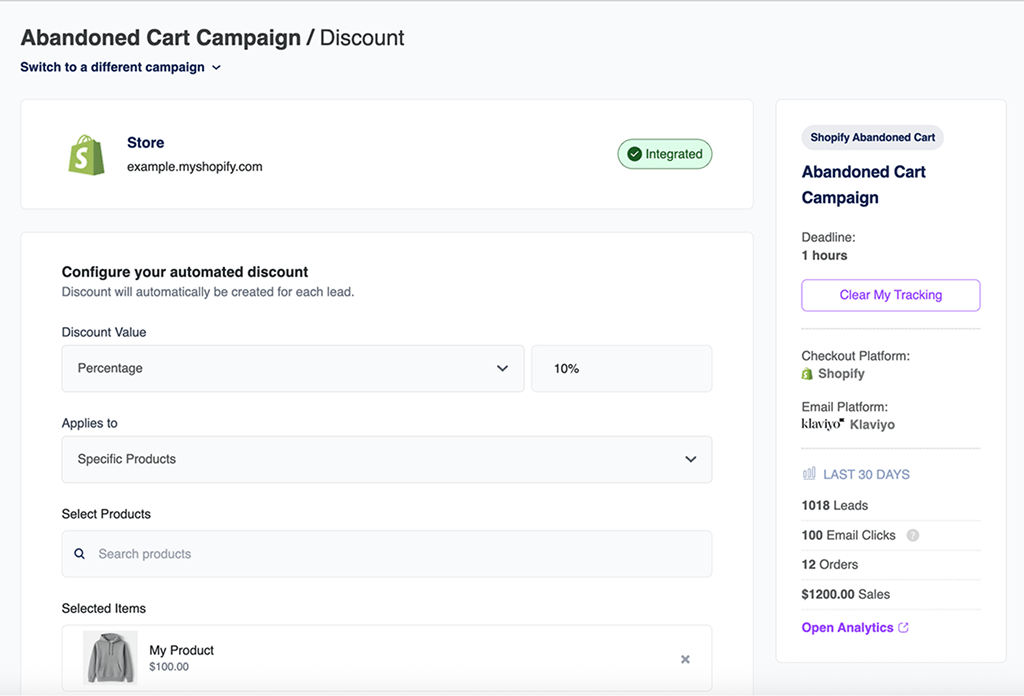1024x696 pixels.
Task: Click the gray hoodie product thumbnail
Action: 110,658
